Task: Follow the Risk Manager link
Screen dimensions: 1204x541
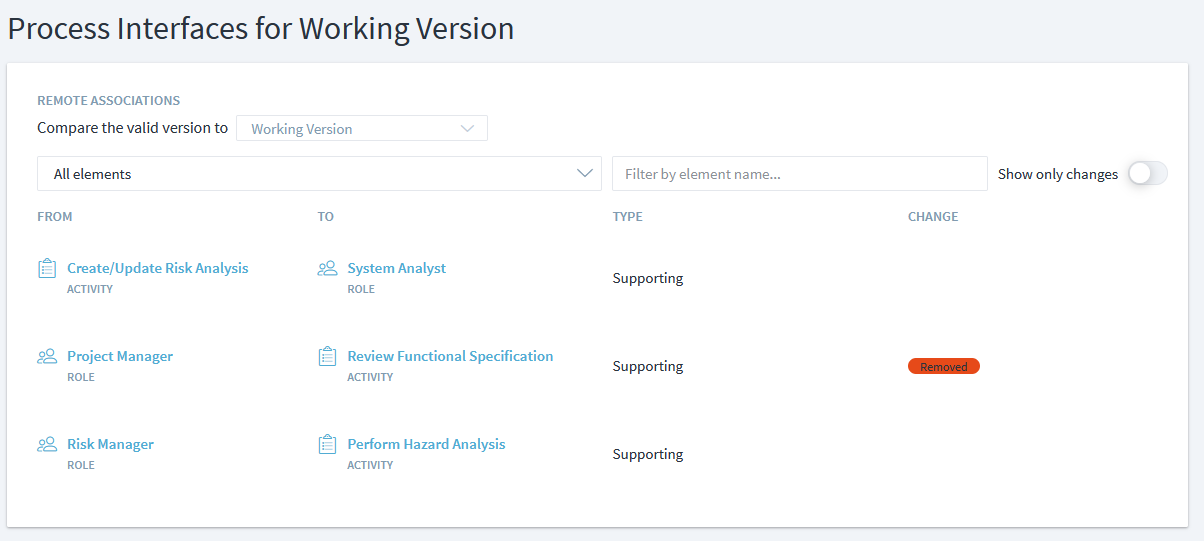Action: [110, 444]
